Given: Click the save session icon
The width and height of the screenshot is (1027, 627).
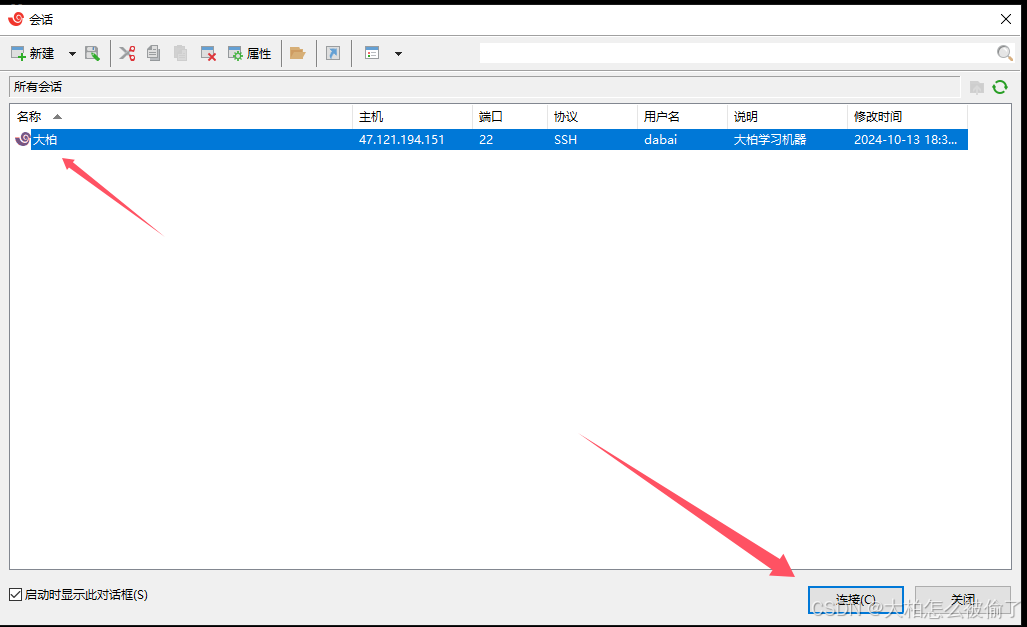Looking at the screenshot, I should (x=92, y=53).
